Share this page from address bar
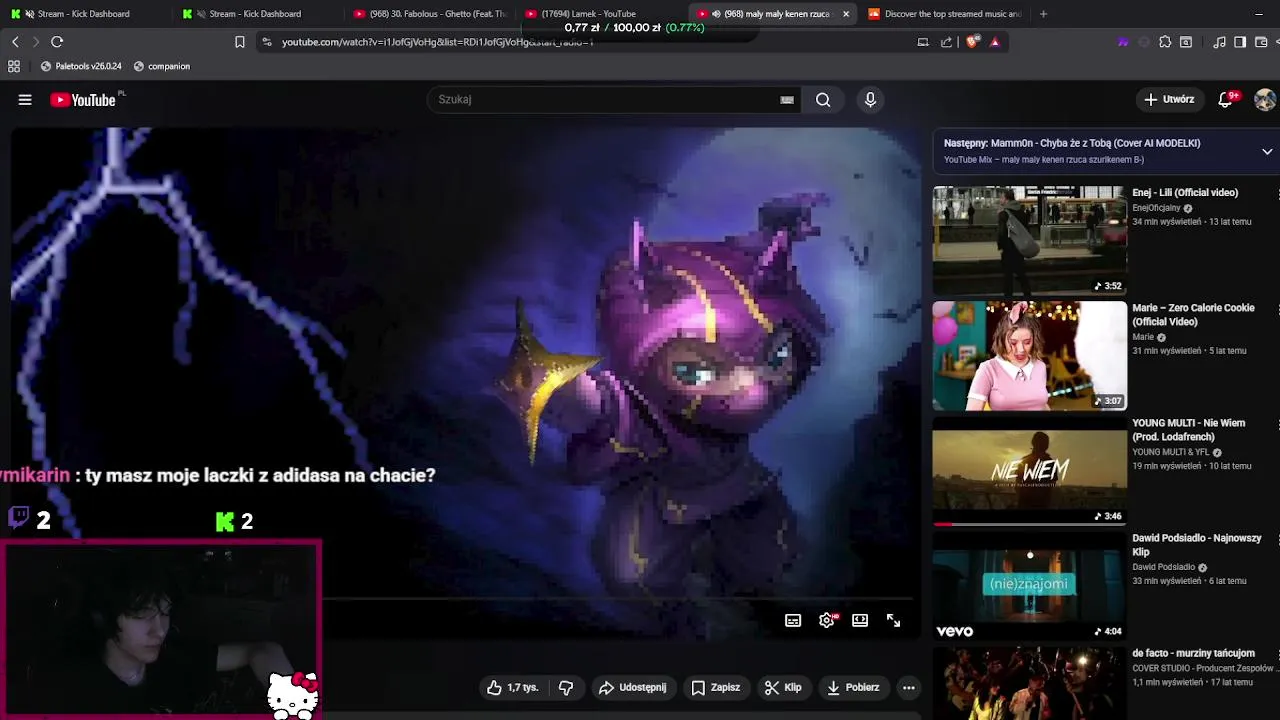This screenshot has width=1280, height=720. (947, 42)
